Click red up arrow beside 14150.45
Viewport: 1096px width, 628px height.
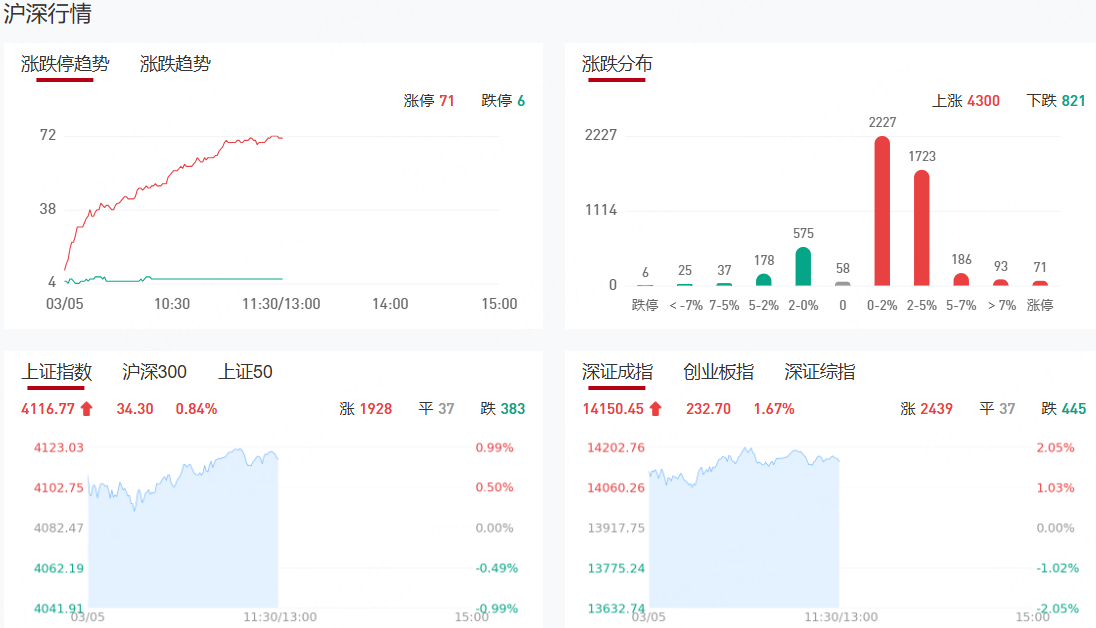655,408
